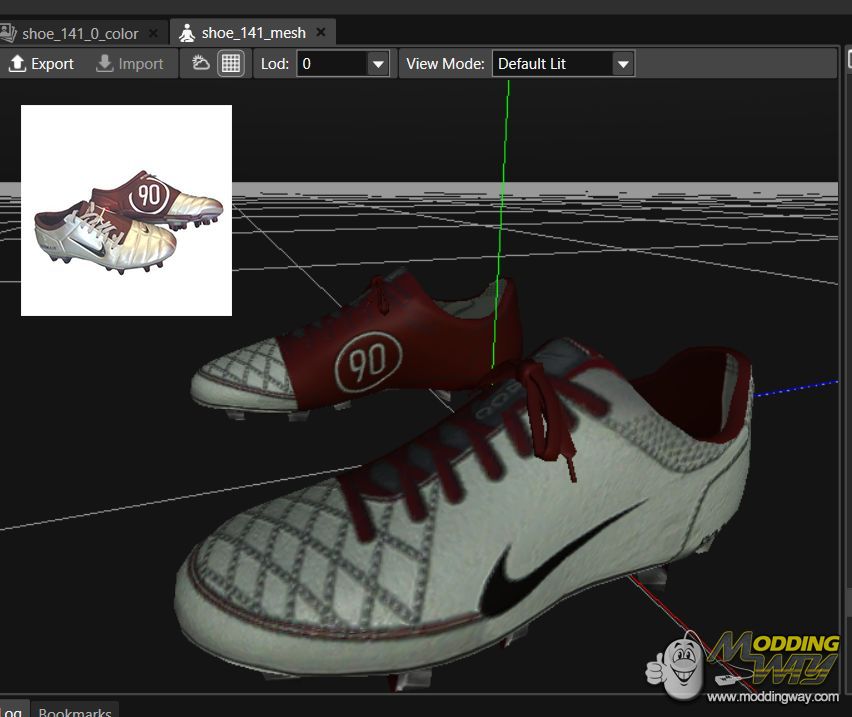Open the View Mode dropdown arrow
This screenshot has width=852, height=717.
point(623,64)
